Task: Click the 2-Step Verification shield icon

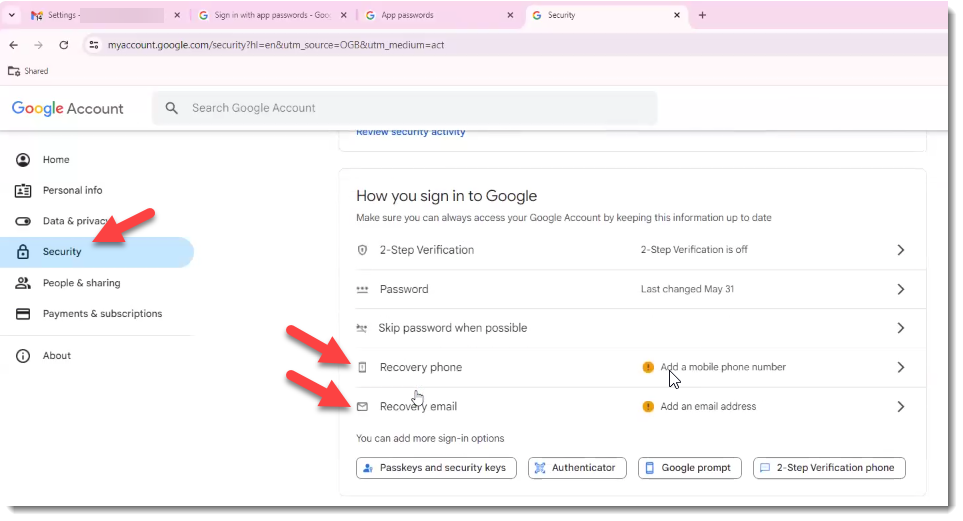Action: (362, 250)
